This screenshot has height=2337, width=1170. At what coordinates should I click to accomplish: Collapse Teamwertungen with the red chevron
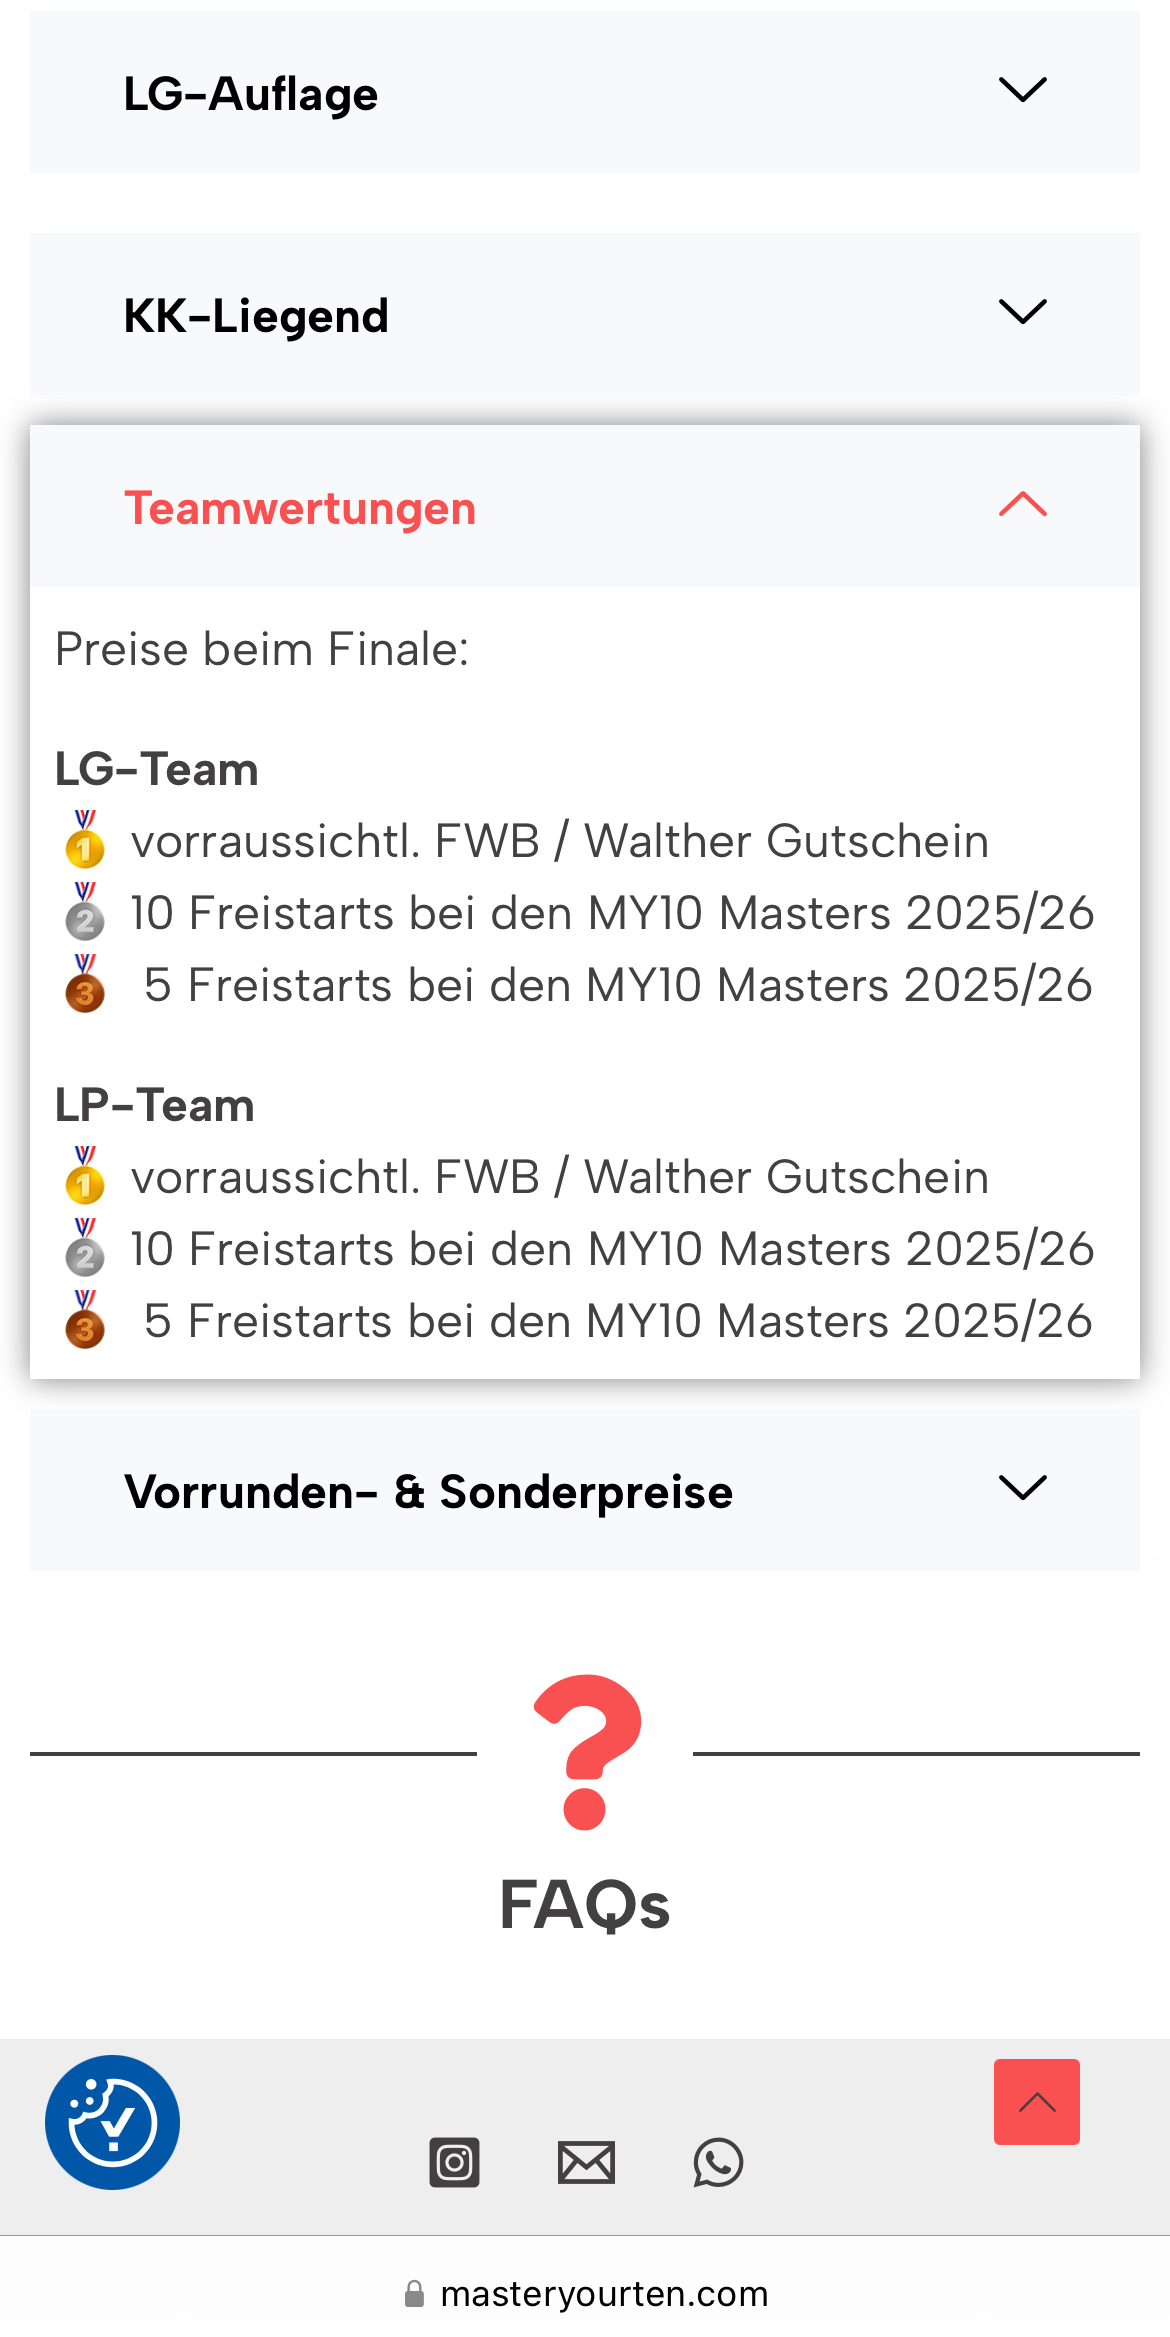(x=1022, y=505)
